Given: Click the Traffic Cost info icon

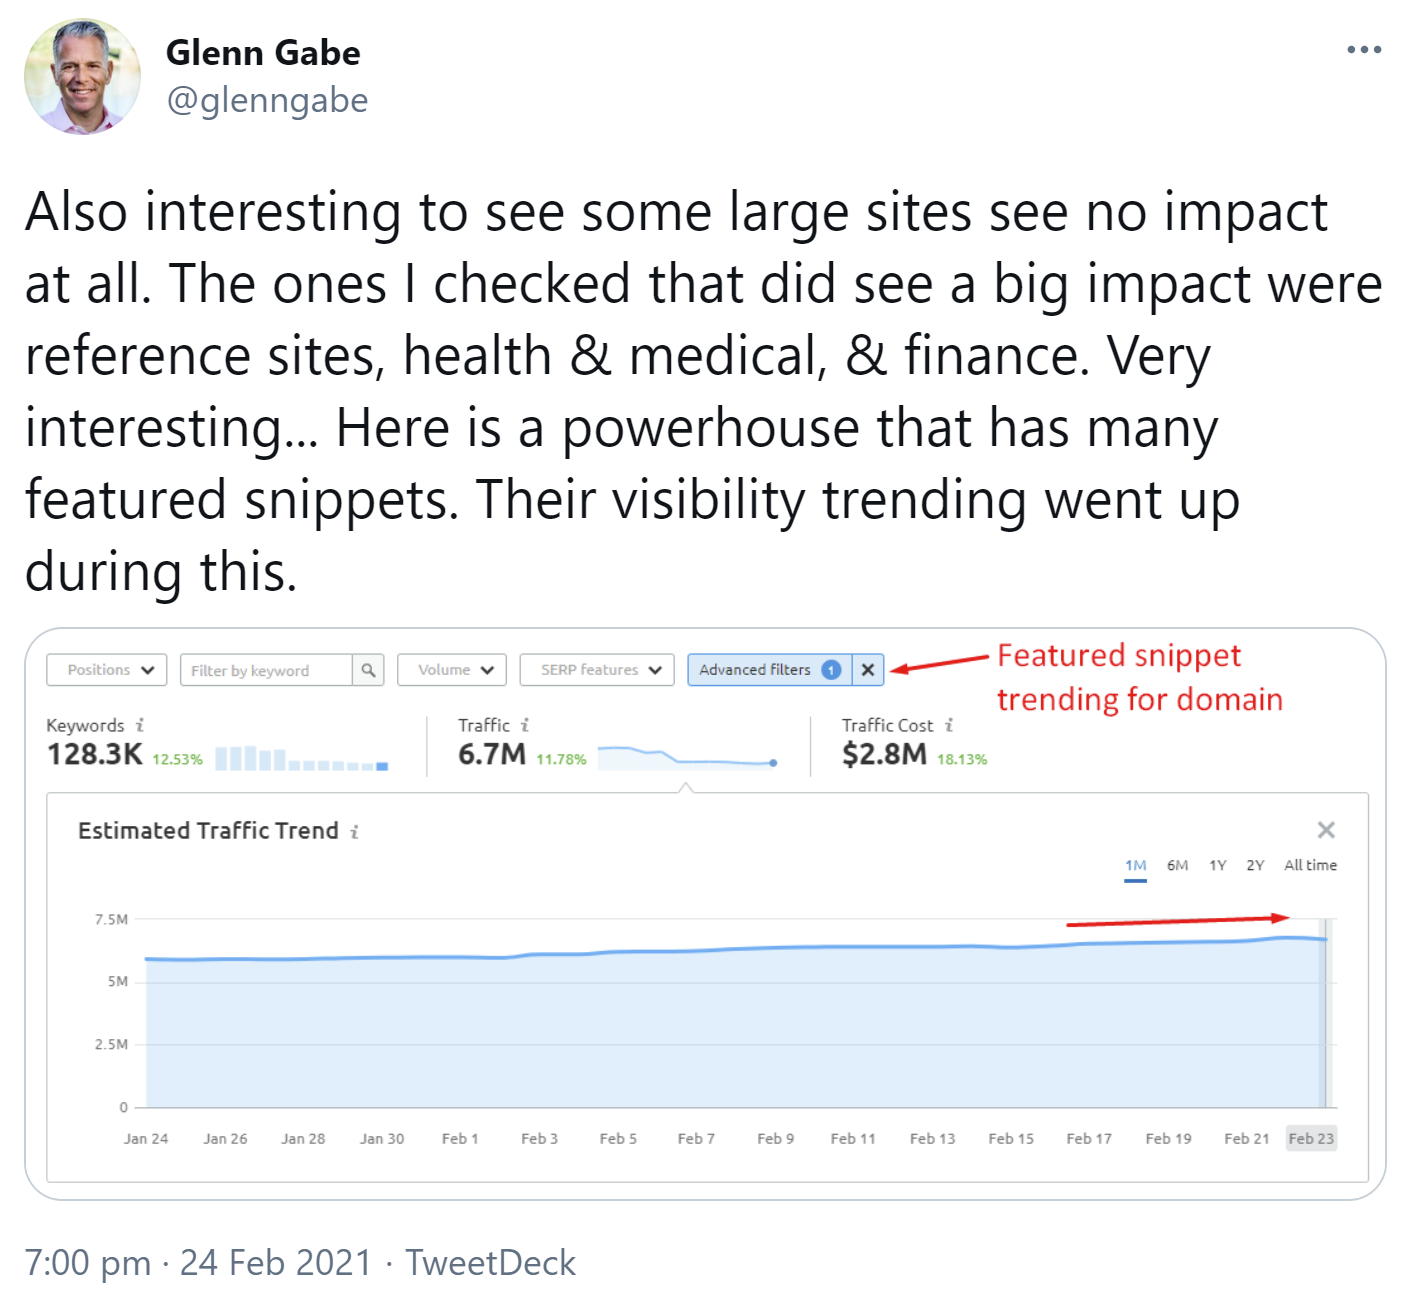Looking at the screenshot, I should tap(947, 726).
